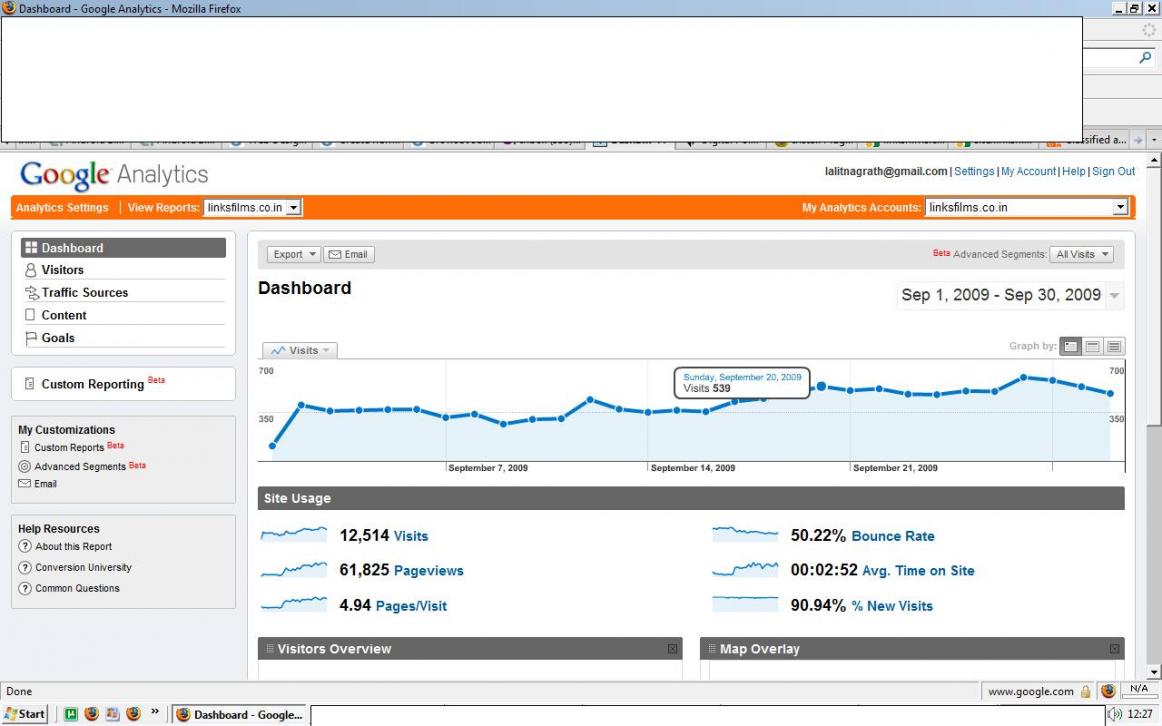
Task: Open Conversion University help link
Action: point(84,567)
